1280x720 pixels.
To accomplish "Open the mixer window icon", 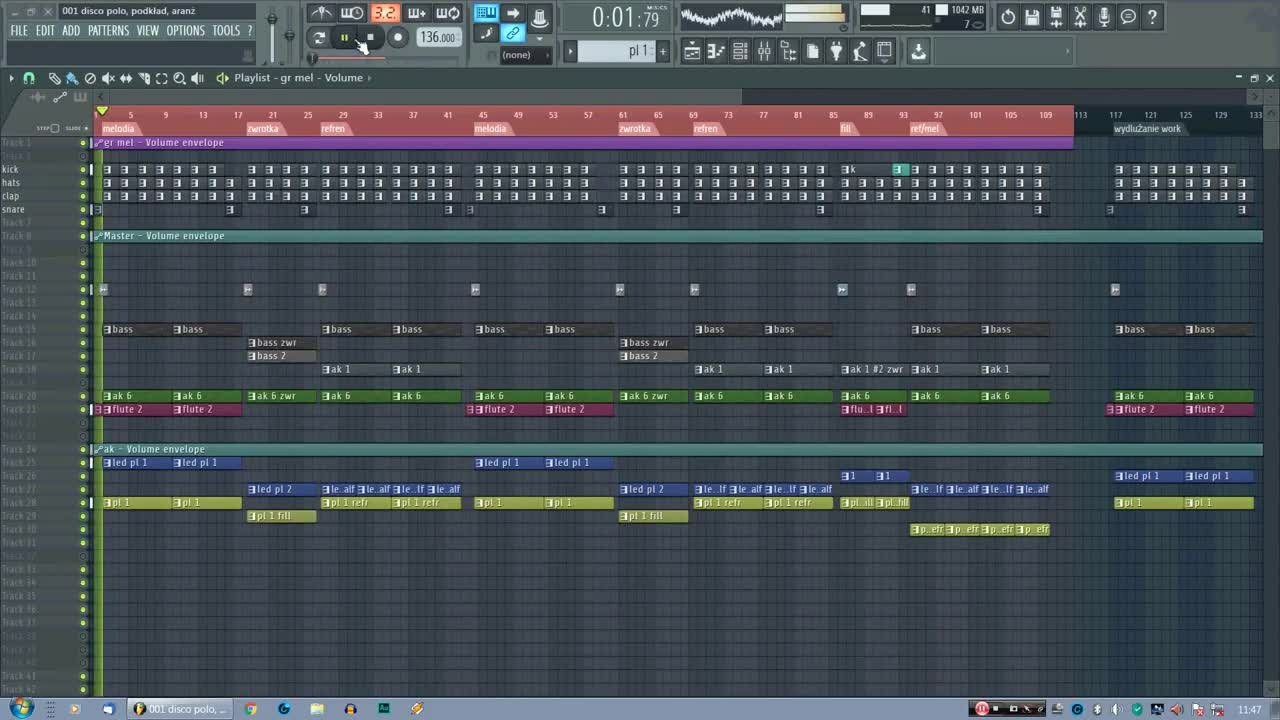I will tap(764, 51).
